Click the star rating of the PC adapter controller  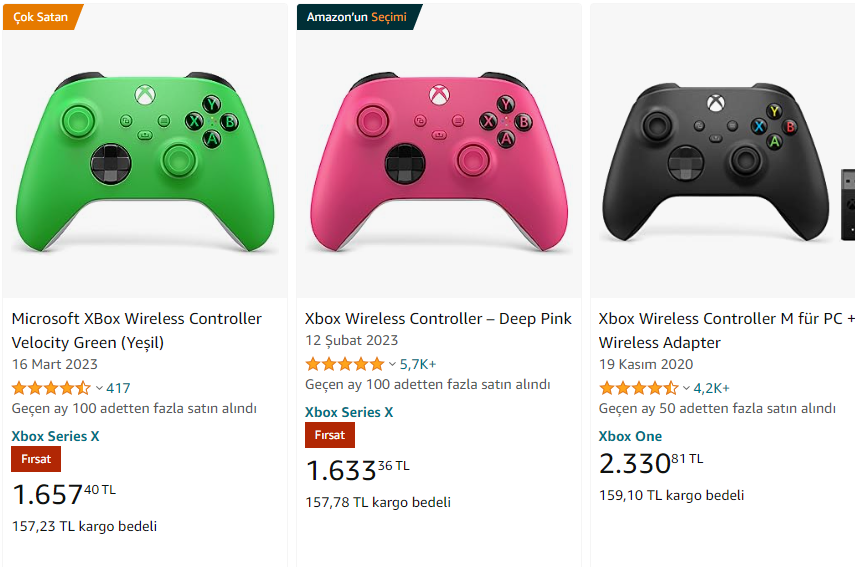pyautogui.click(x=638, y=388)
